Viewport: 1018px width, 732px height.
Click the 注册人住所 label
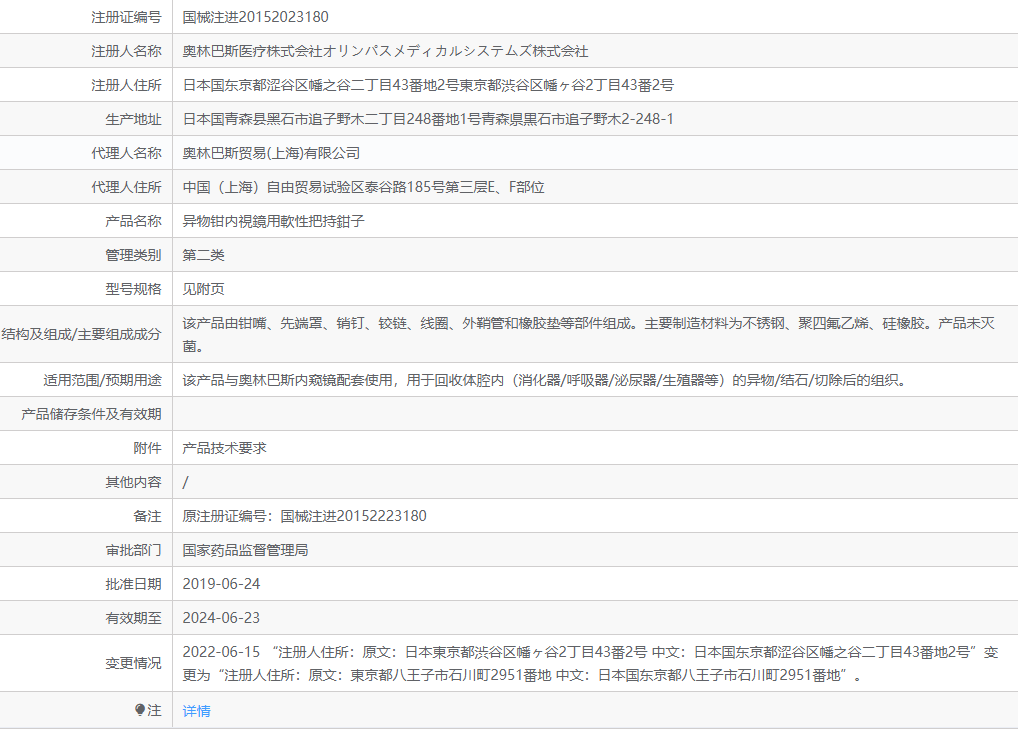[x=126, y=85]
